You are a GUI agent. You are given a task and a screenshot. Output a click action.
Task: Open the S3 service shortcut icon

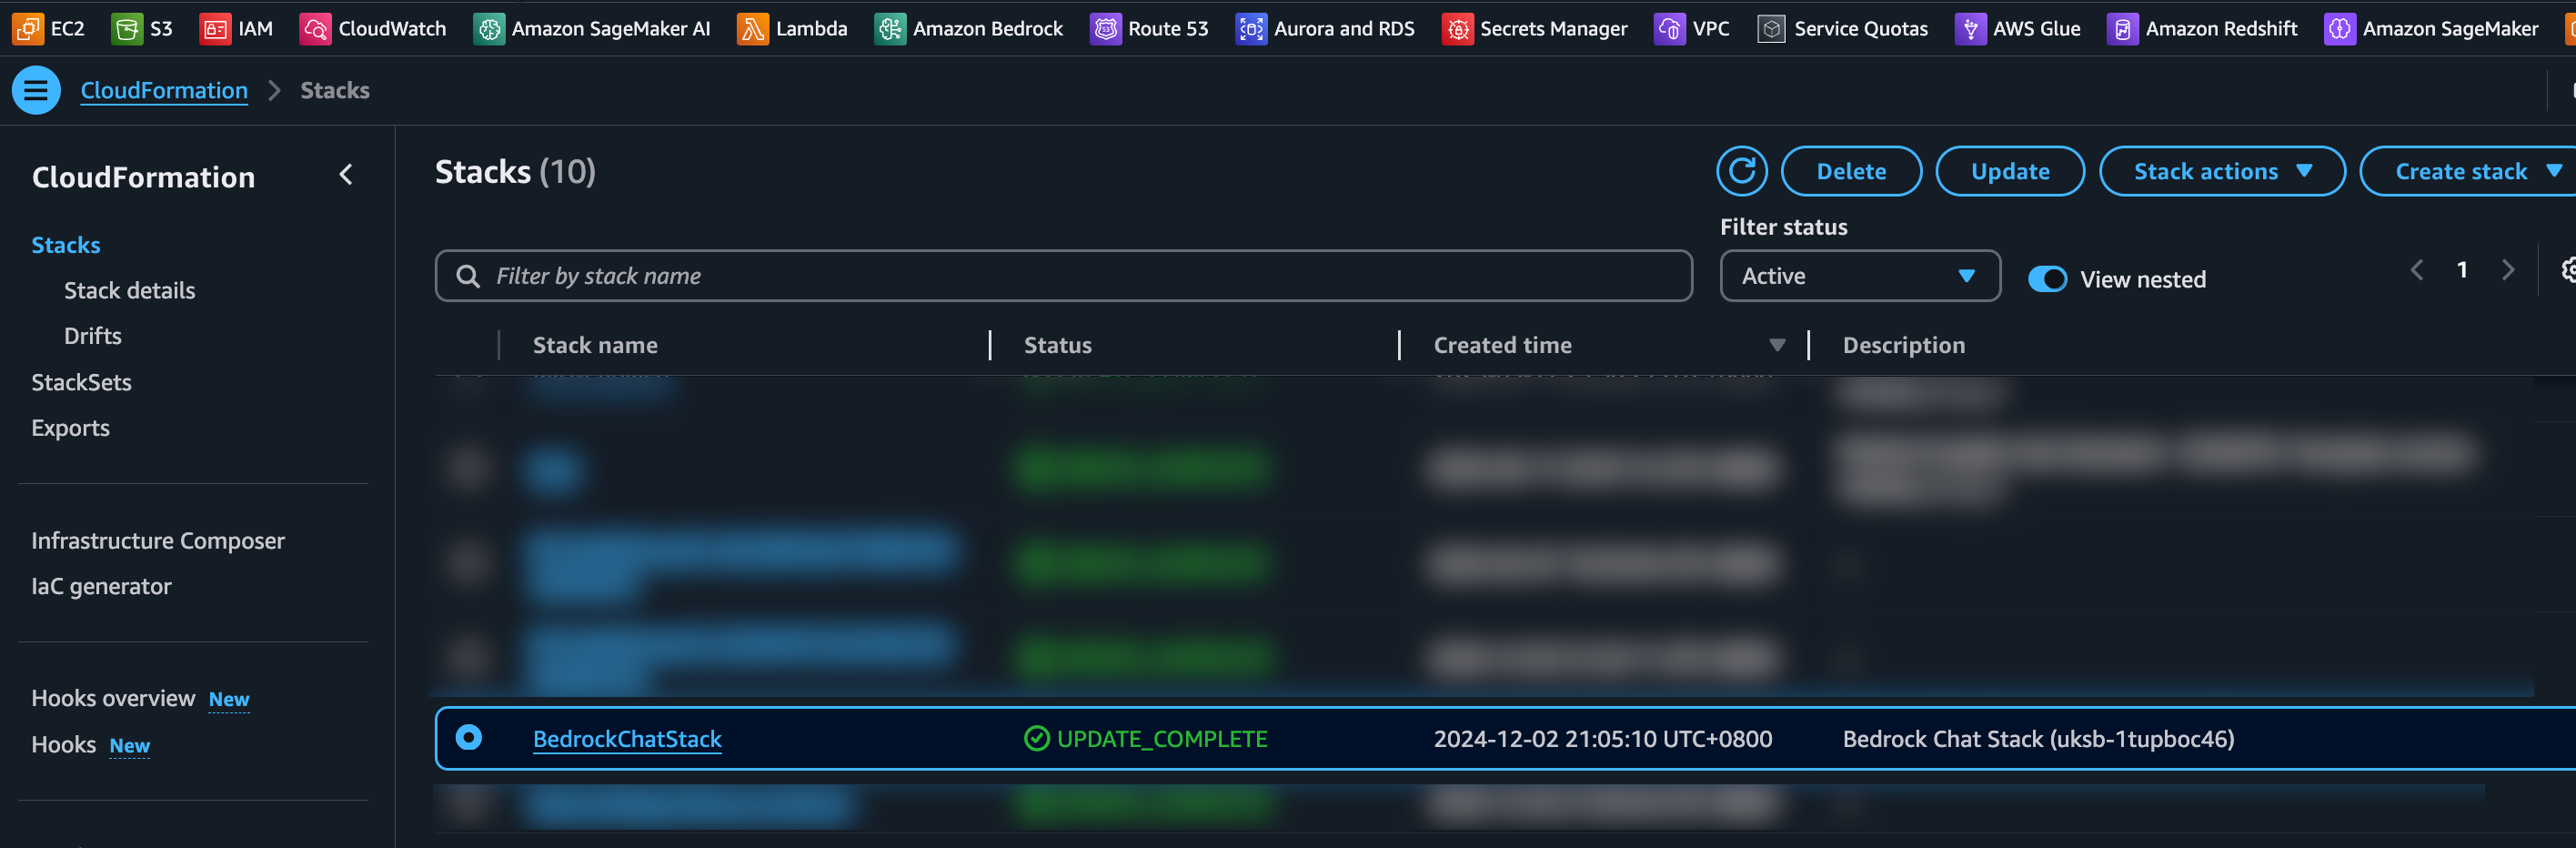point(126,29)
